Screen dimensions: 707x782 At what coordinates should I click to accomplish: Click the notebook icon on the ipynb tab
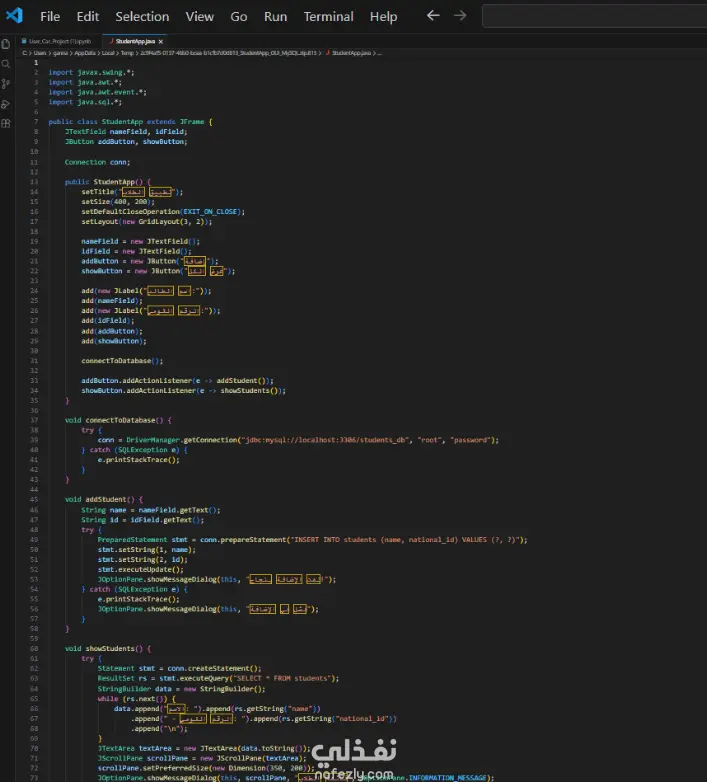tap(23, 41)
